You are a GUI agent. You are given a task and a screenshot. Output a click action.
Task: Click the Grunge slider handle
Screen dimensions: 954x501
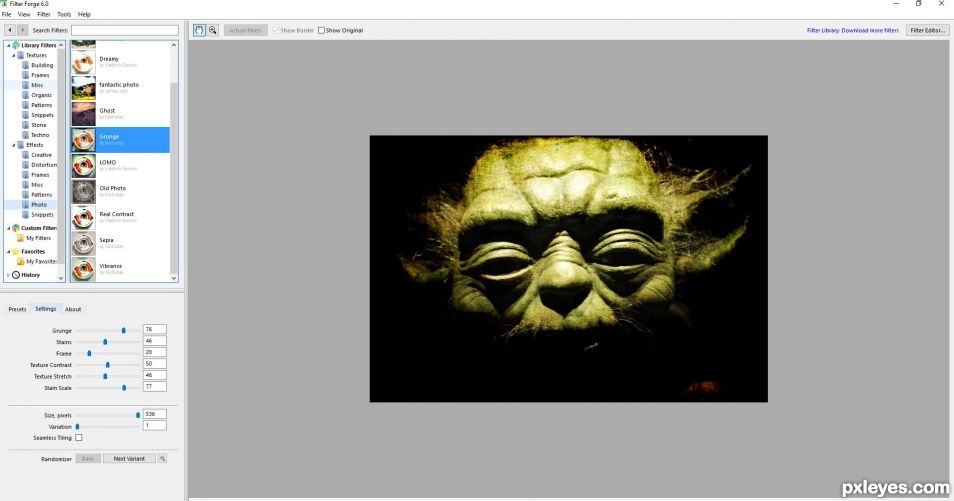tap(124, 331)
